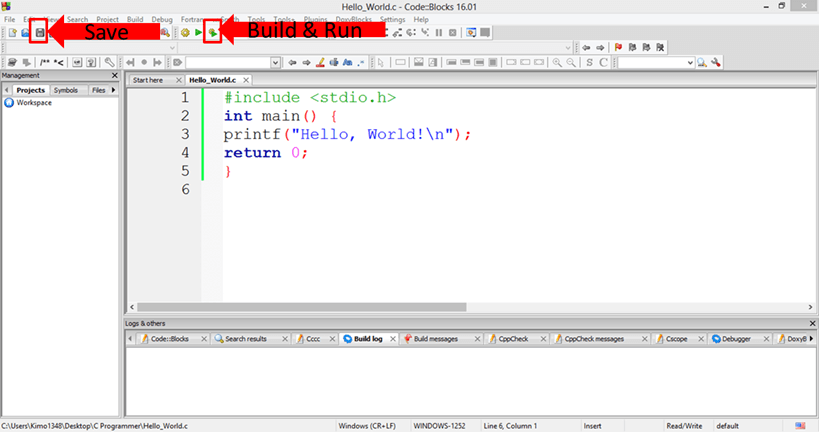Click the Build gear icon
This screenshot has height=432, width=819.
point(186,33)
